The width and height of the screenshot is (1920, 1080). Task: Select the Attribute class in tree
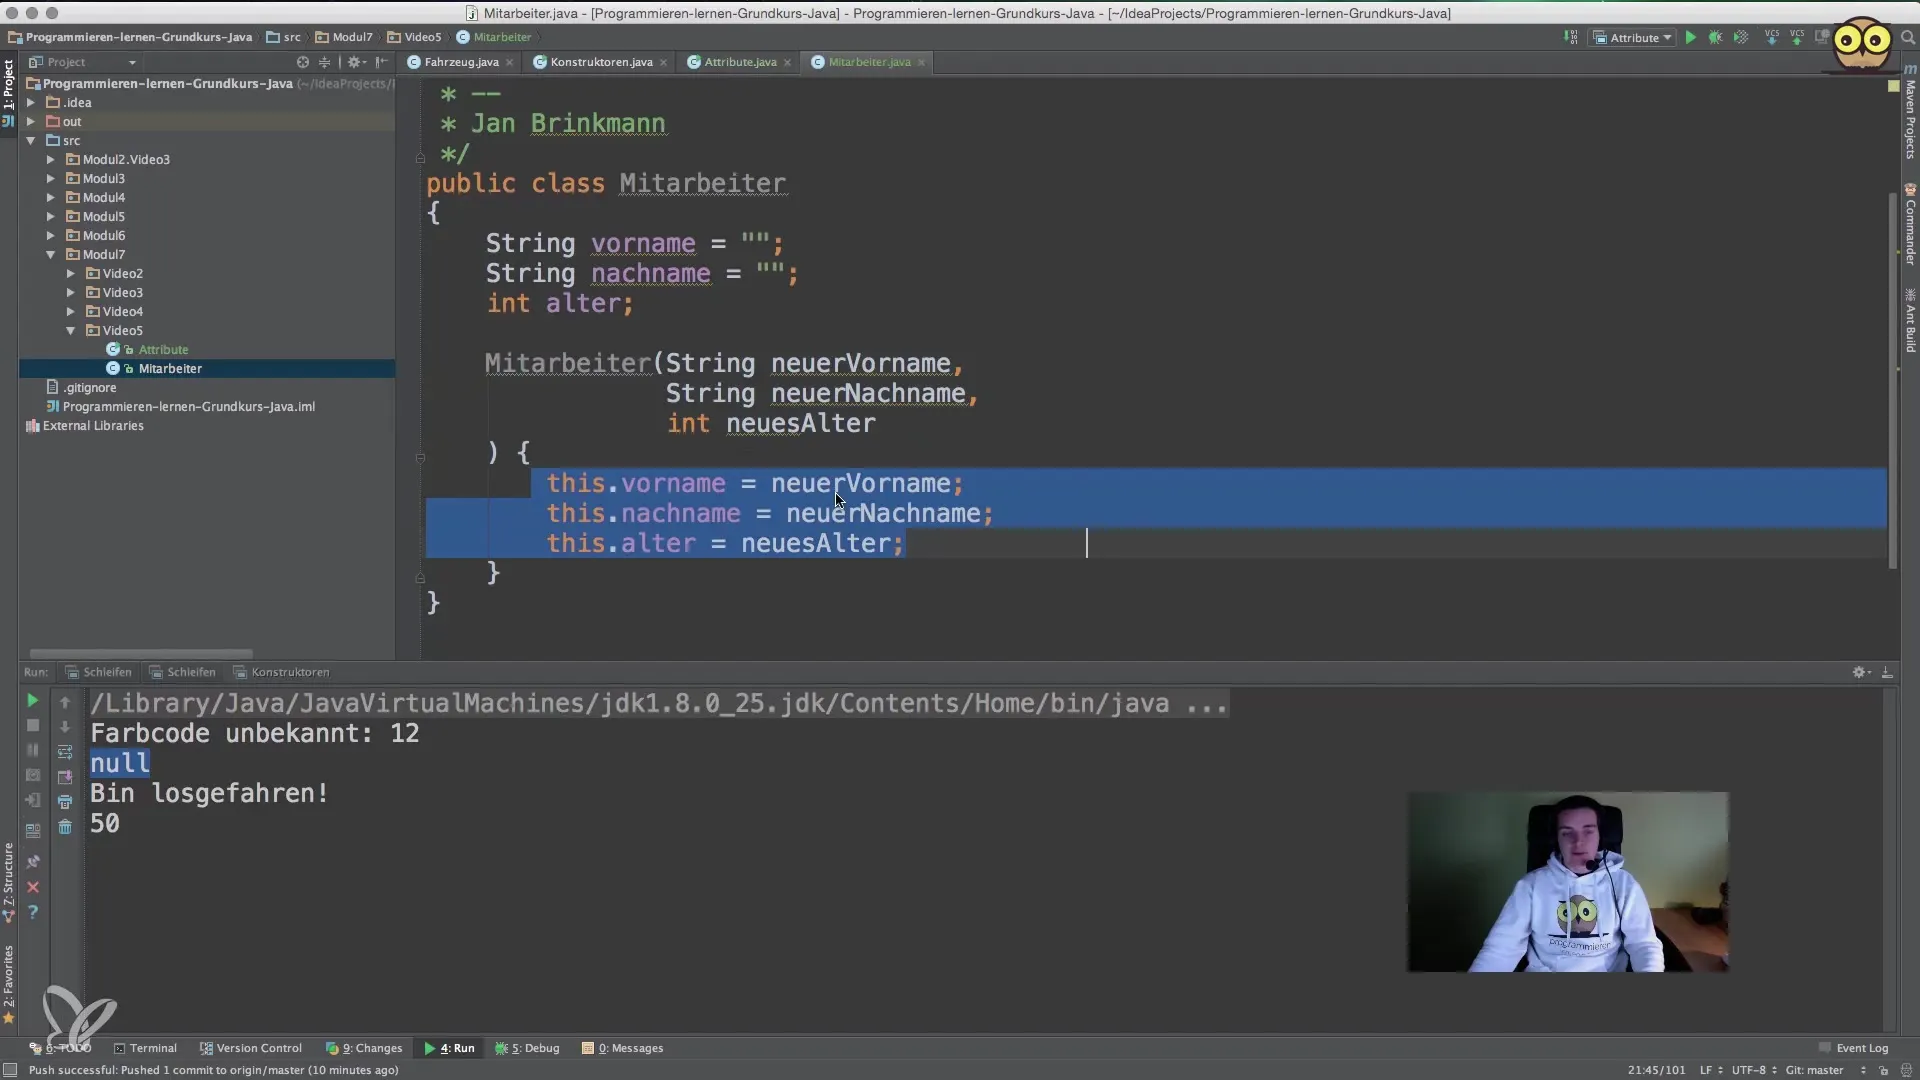[163, 349]
